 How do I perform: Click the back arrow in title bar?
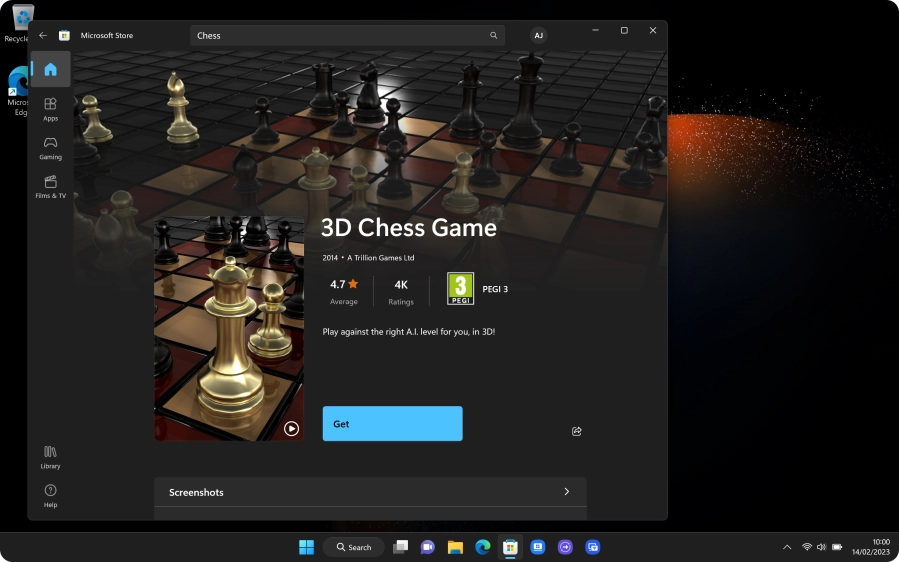click(43, 35)
